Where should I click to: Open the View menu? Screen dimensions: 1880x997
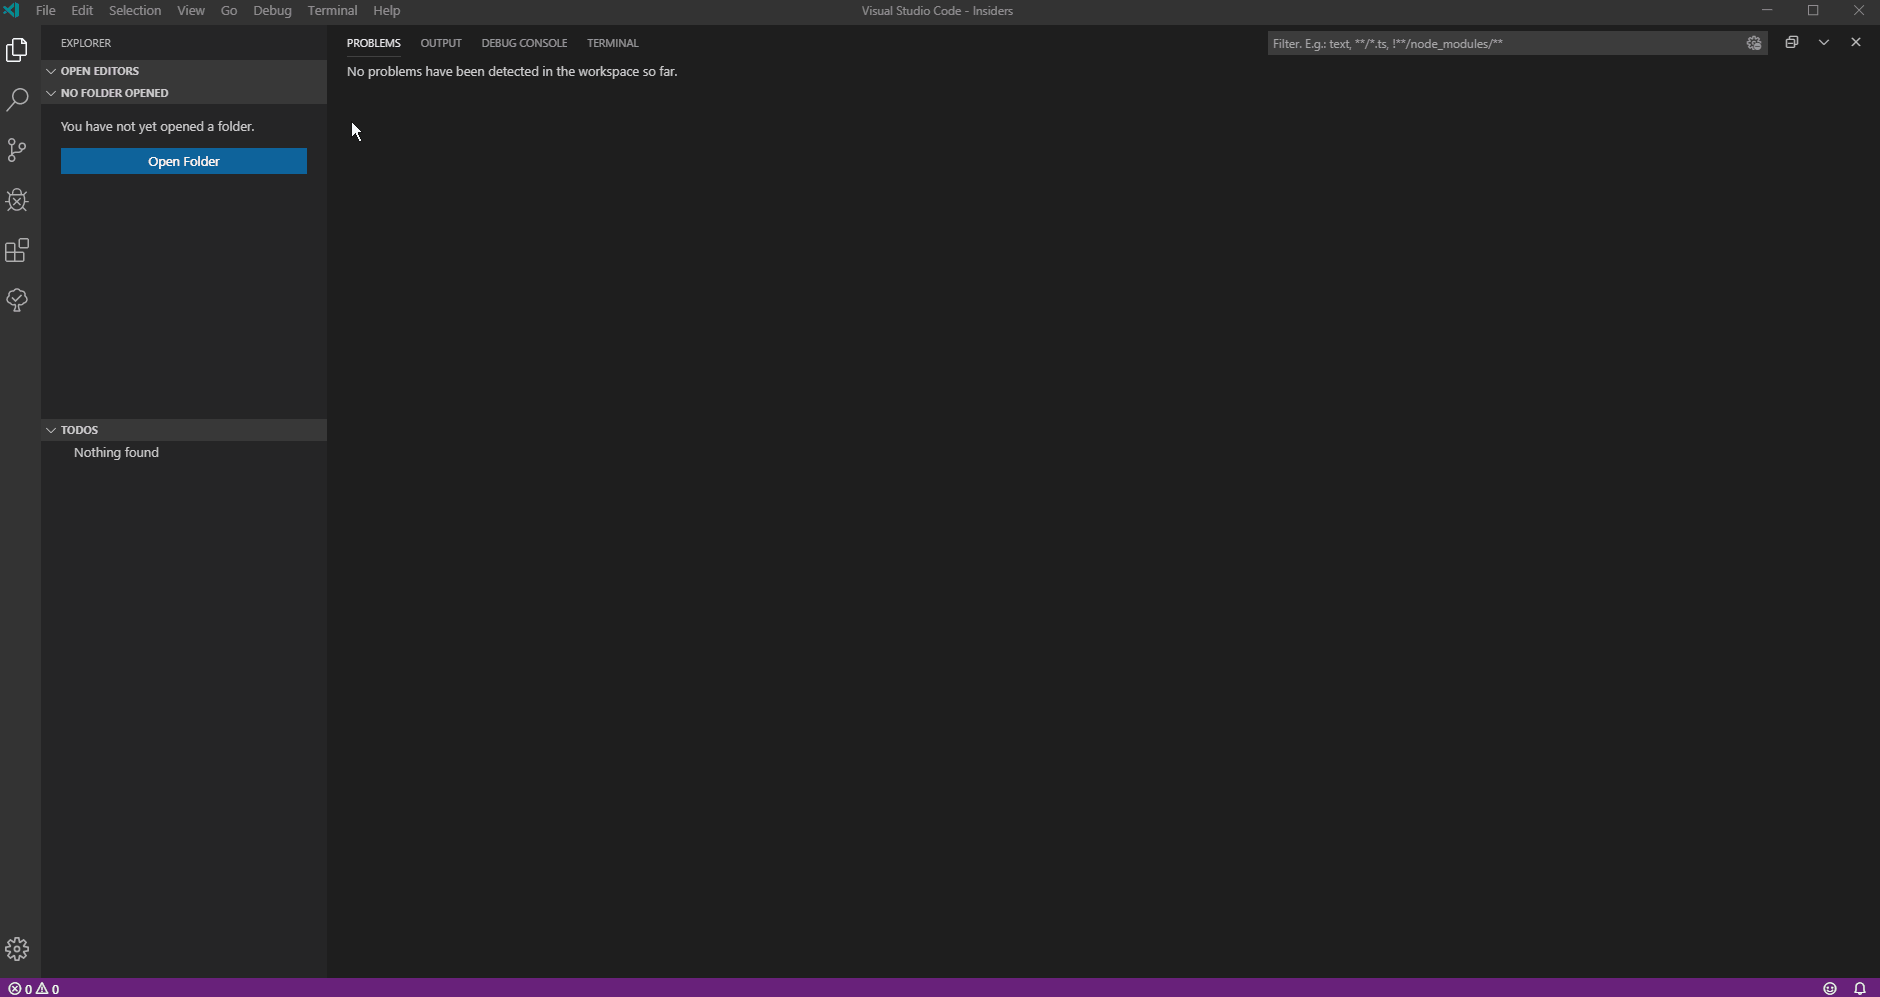(x=191, y=10)
